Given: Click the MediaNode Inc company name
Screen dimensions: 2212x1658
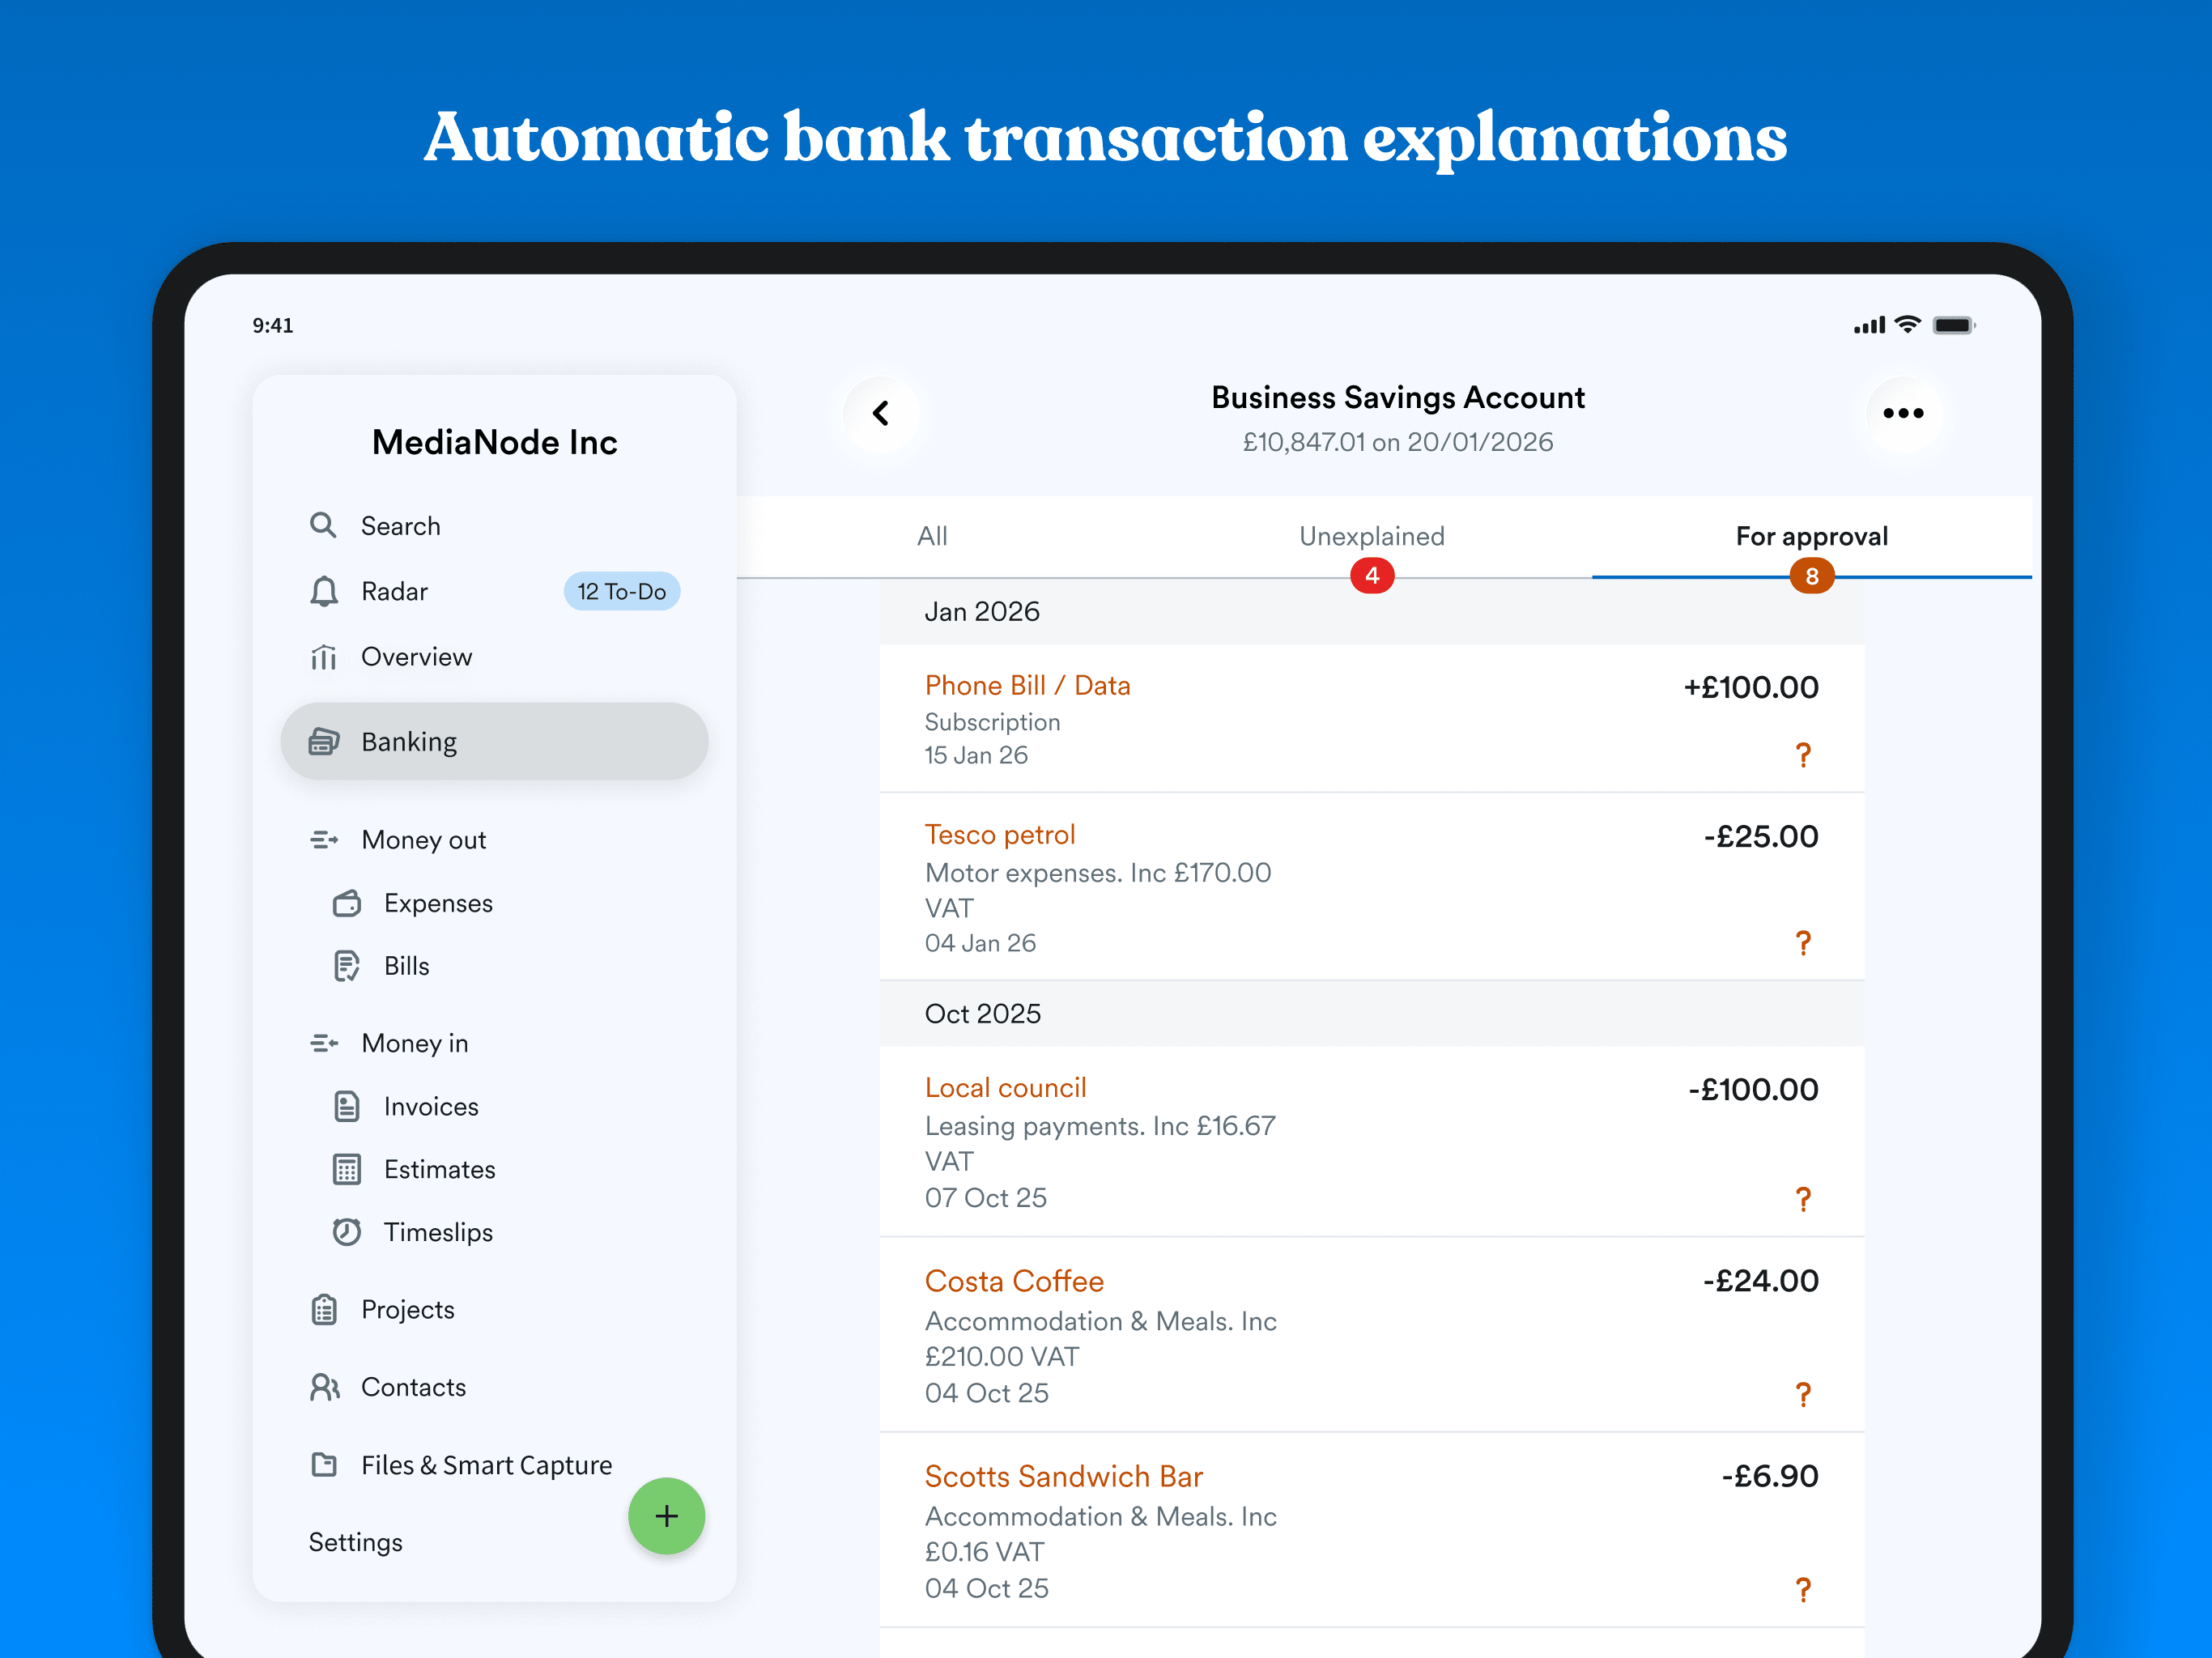Looking at the screenshot, I should [494, 442].
